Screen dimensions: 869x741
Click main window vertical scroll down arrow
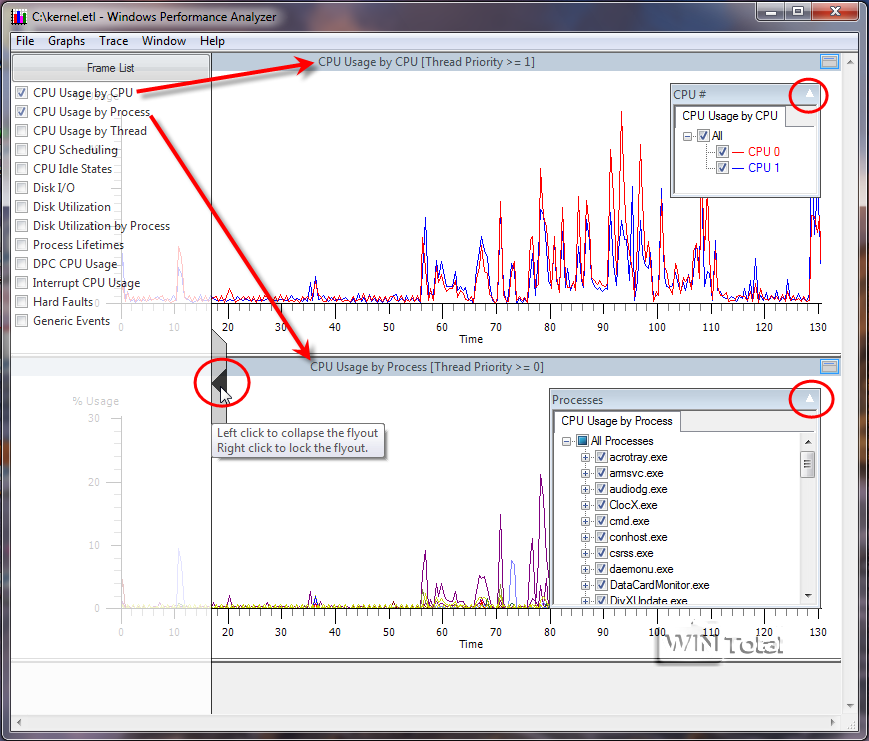point(850,706)
